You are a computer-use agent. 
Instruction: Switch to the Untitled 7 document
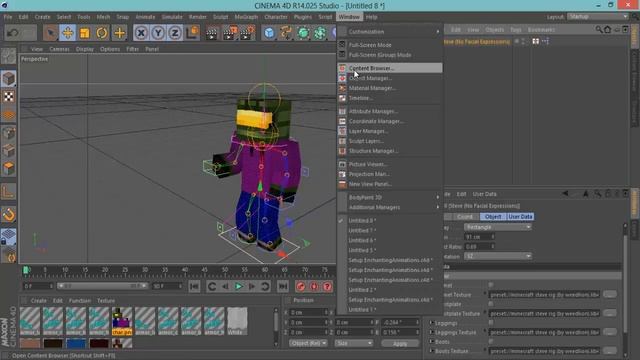pos(390,230)
